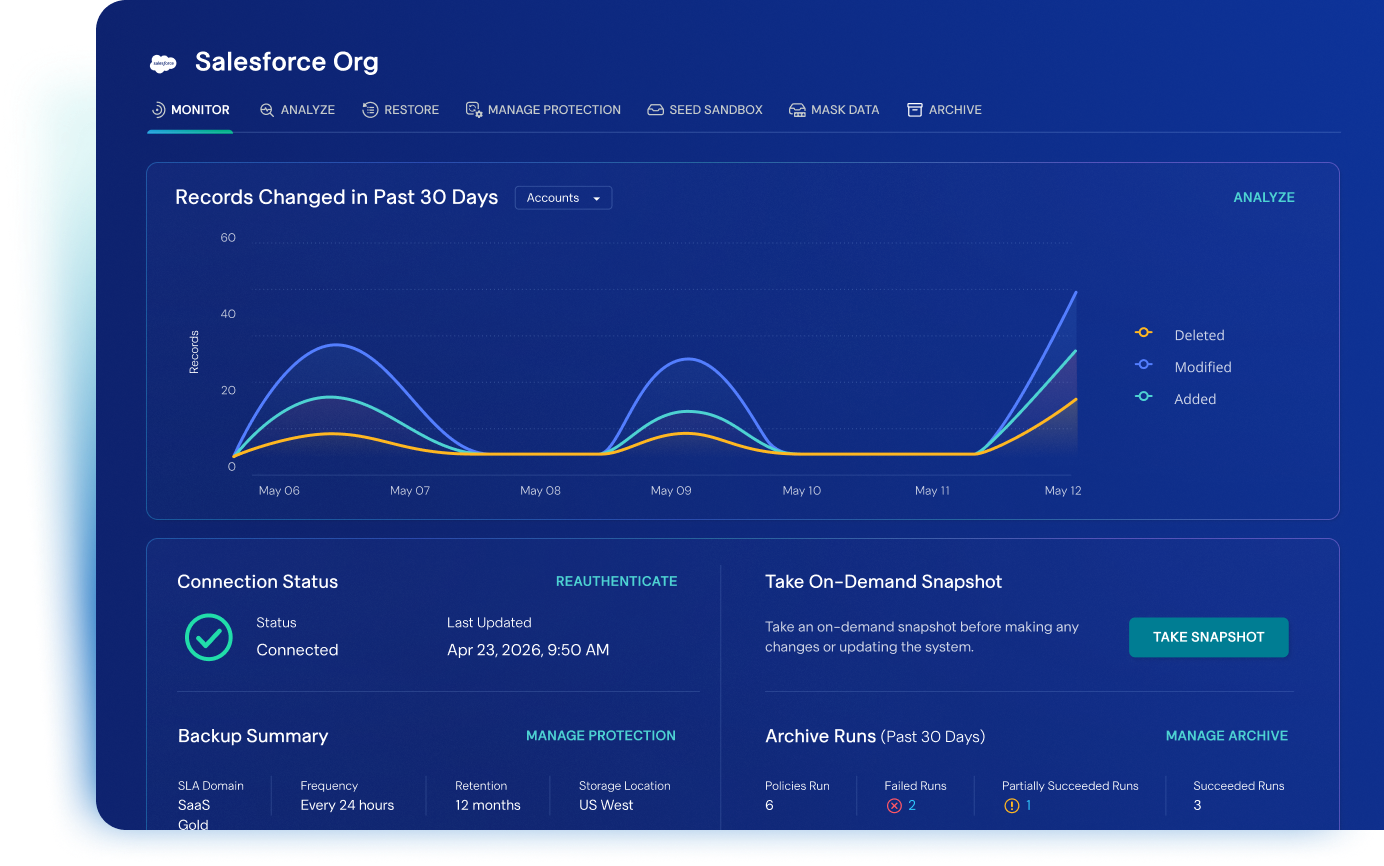Switch to the ANALYZE tab

point(297,110)
